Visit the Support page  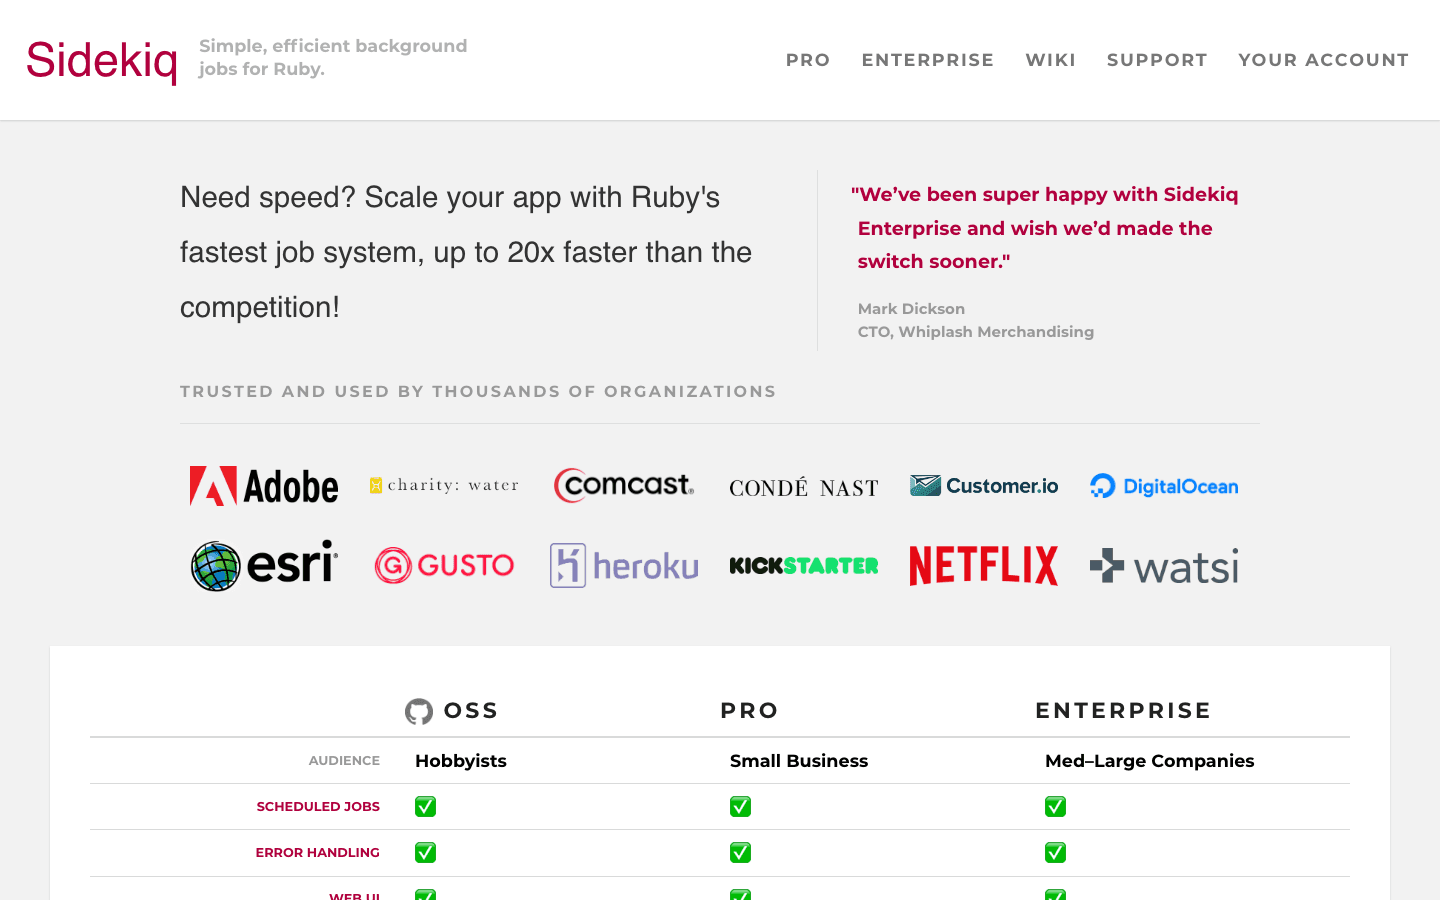tap(1157, 60)
